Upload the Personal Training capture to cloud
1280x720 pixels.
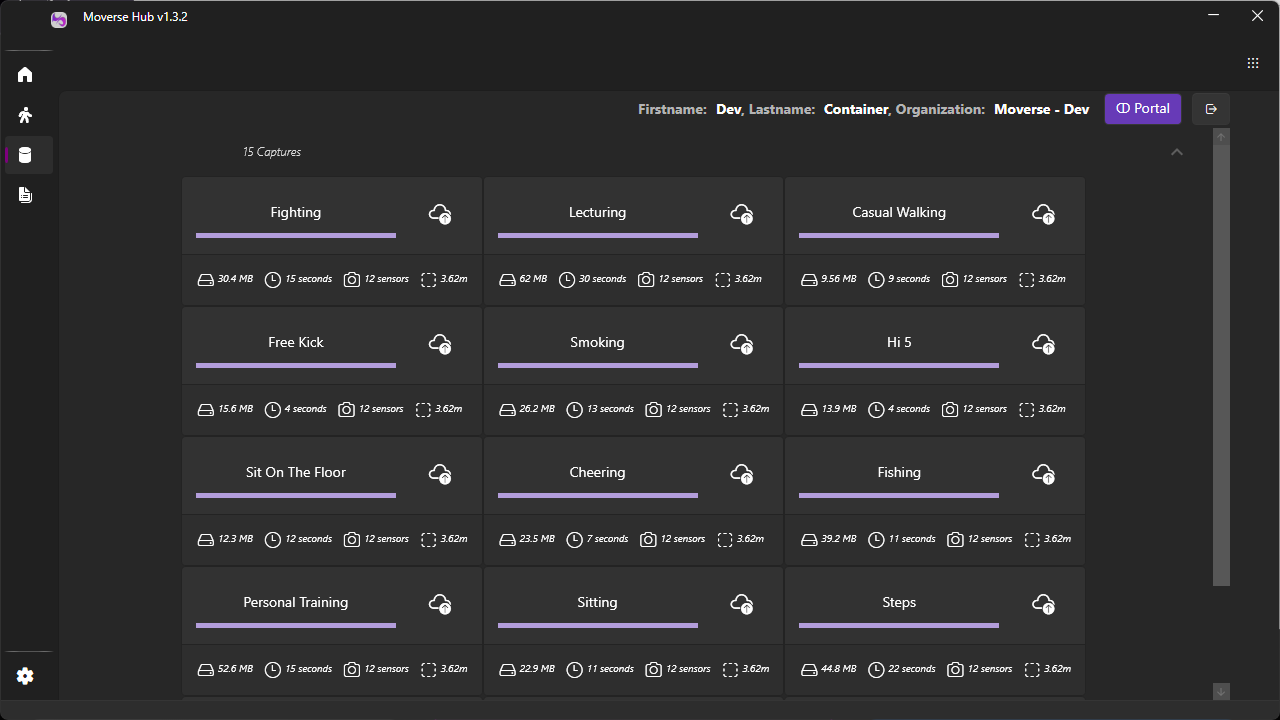click(x=440, y=604)
